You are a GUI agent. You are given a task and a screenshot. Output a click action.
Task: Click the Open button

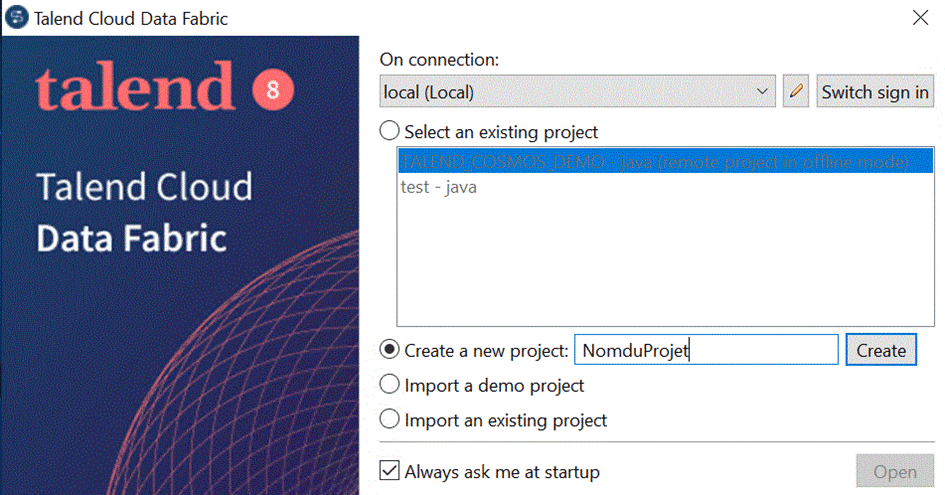pyautogui.click(x=895, y=471)
